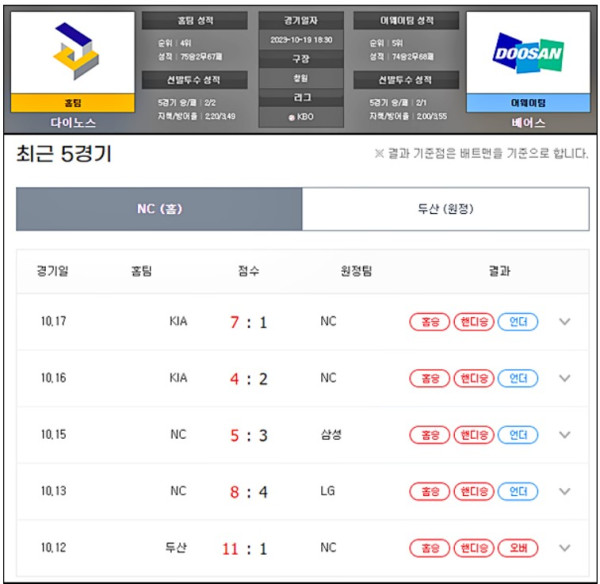The height and width of the screenshot is (584, 600).
Task: Expand the 10.15 NC vs 삼성 row
Action: click(565, 436)
